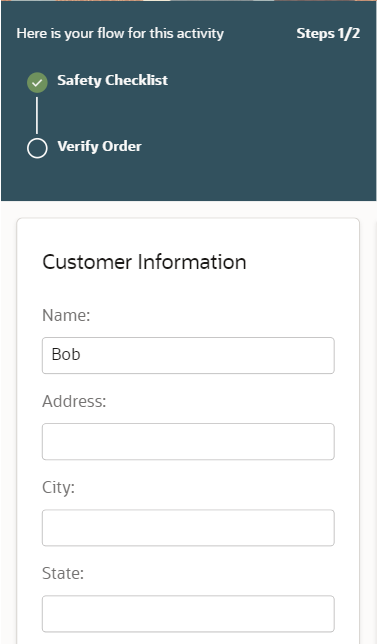
Task: Click the Address: field label
Action: [74, 401]
